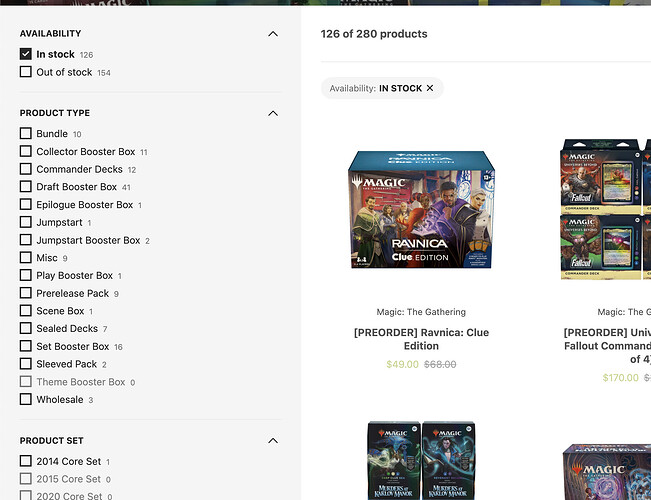This screenshot has height=500, width=651.
Task: Open the Fallout Commander Decks product image
Action: pyautogui.click(x=606, y=209)
